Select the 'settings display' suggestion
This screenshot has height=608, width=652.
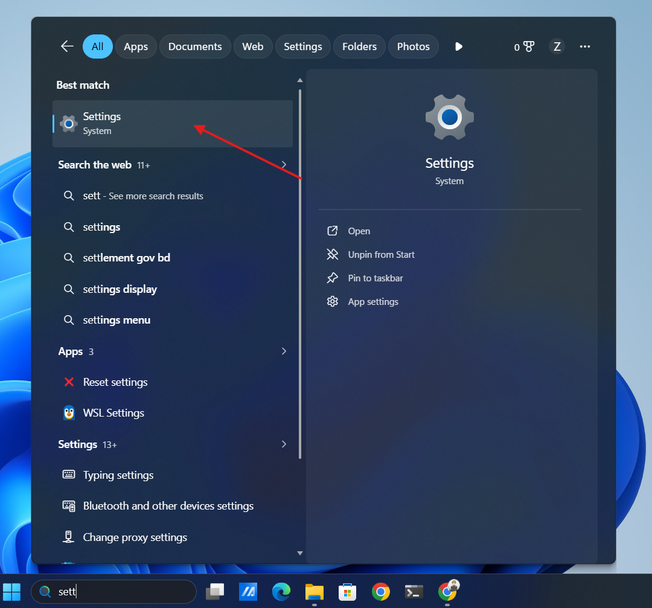(173, 289)
